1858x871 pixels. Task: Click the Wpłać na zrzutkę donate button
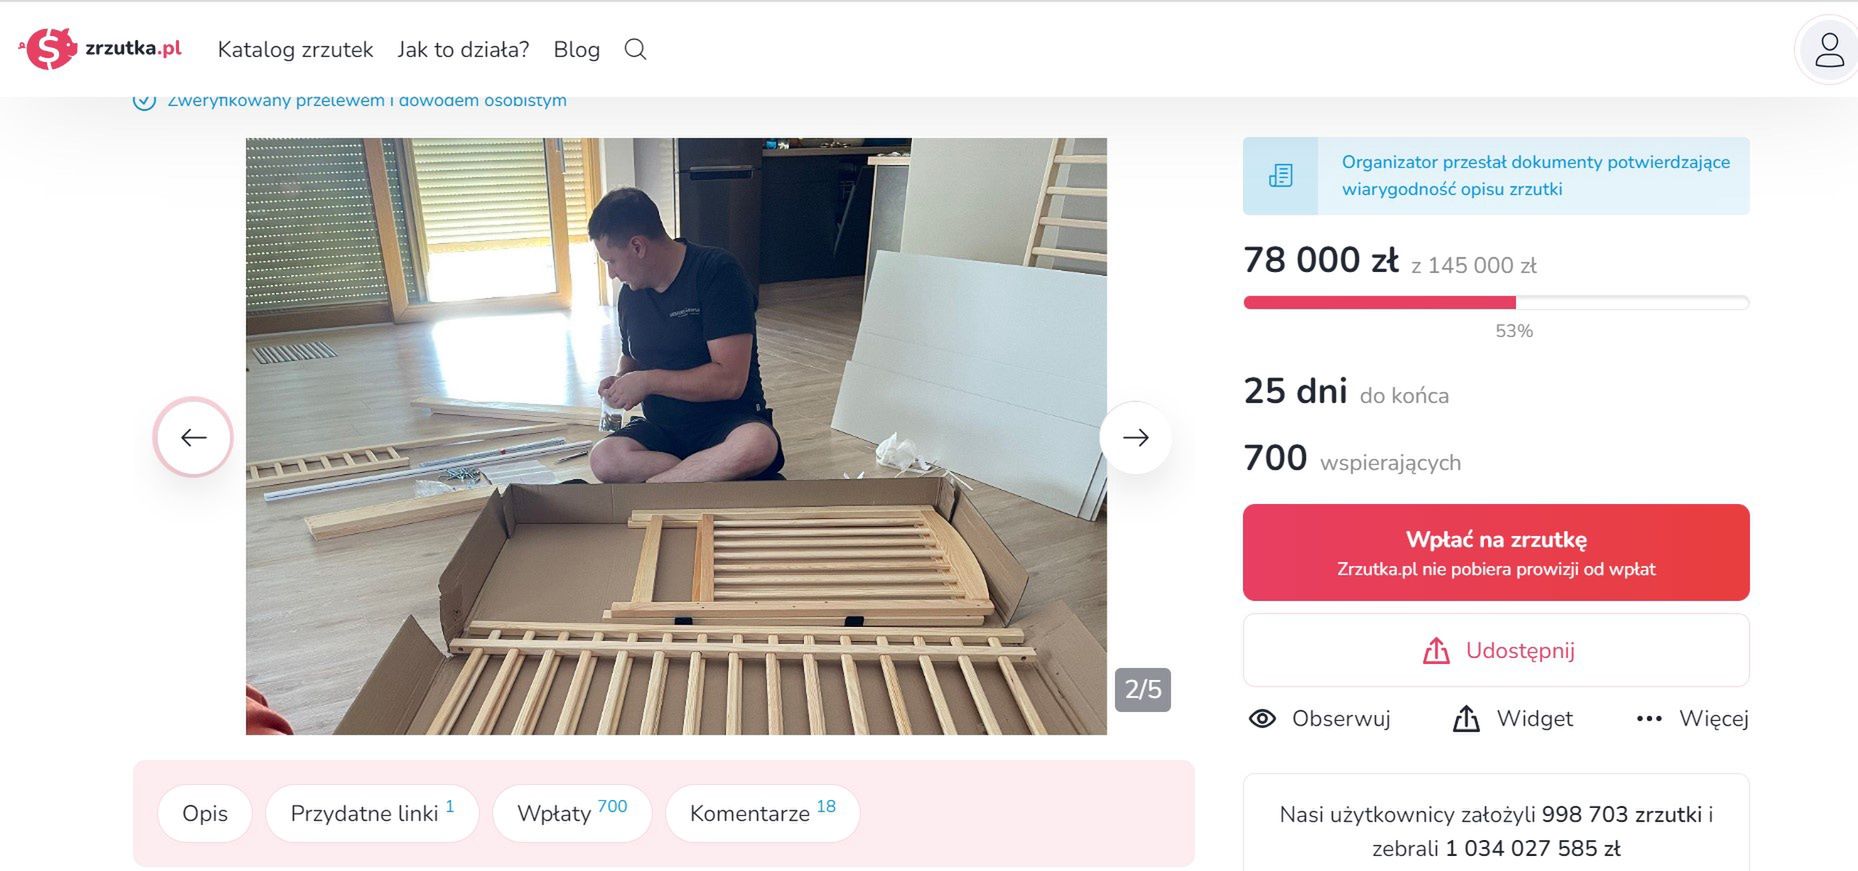(x=1495, y=552)
